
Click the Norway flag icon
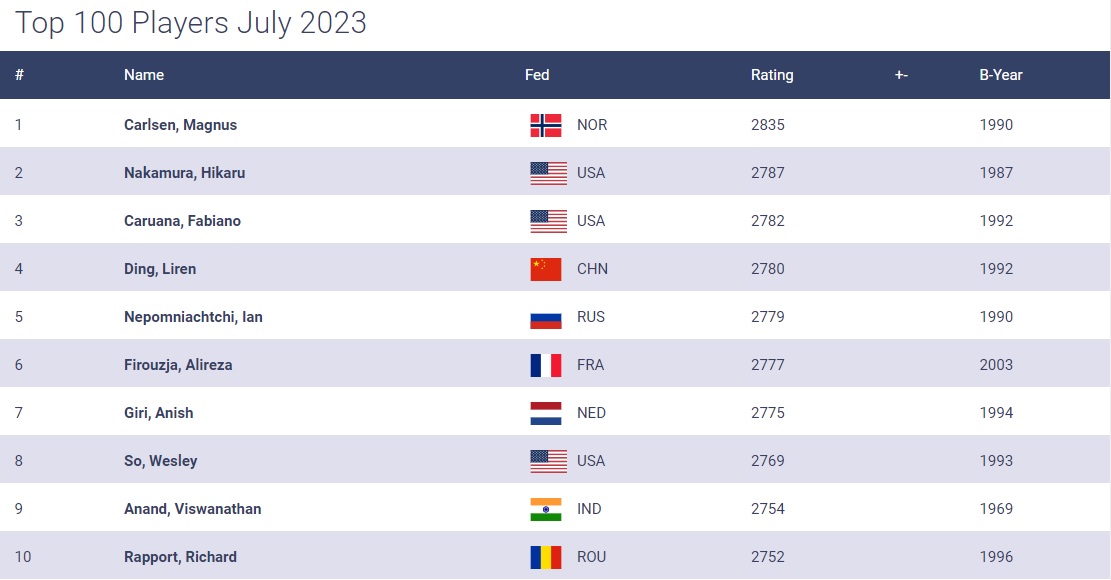coord(548,125)
